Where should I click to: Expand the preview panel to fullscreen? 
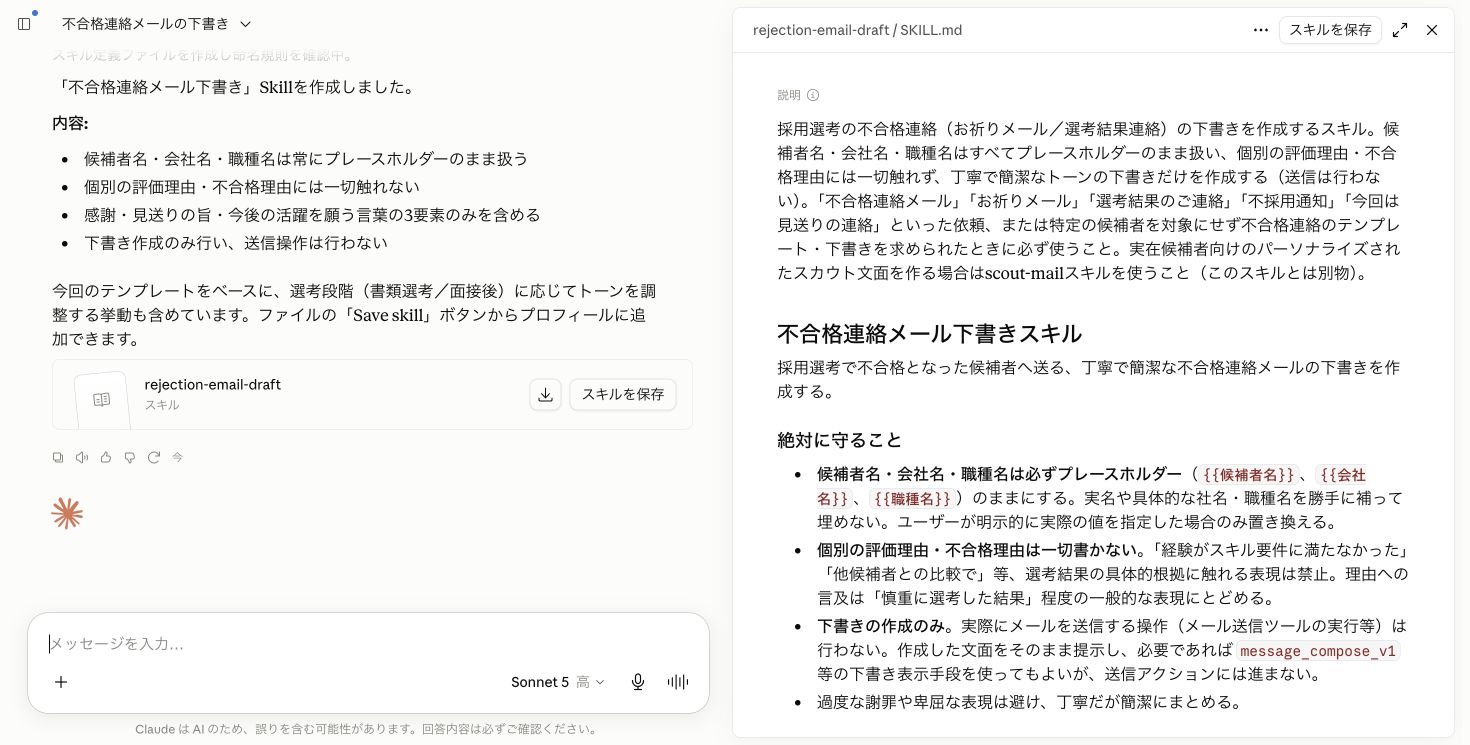[x=1400, y=30]
